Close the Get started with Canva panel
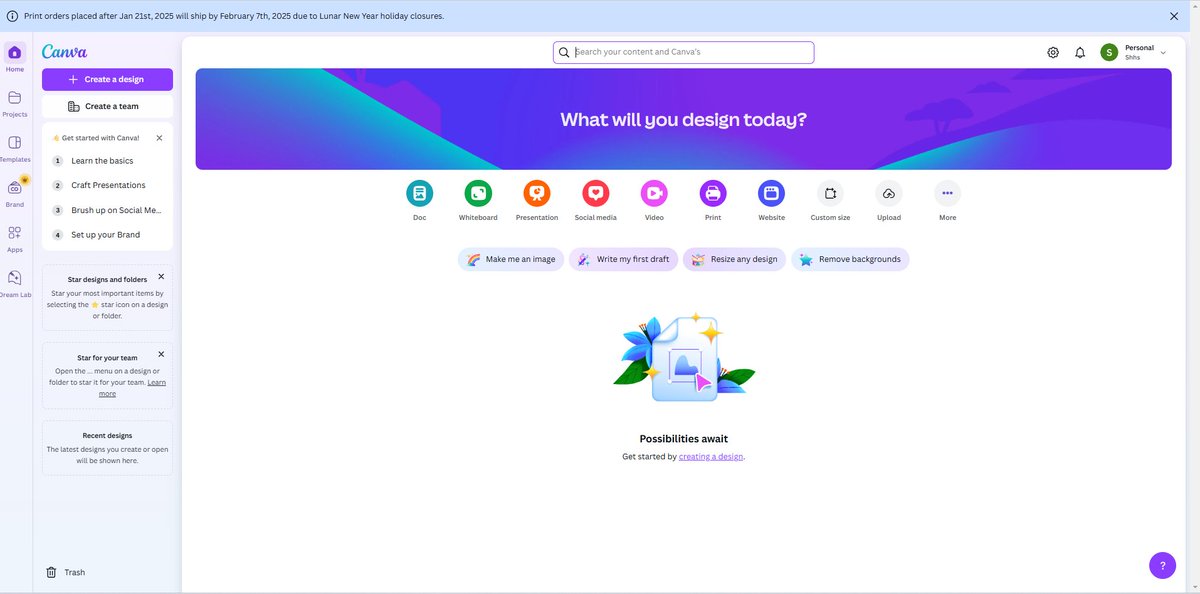This screenshot has width=1200, height=594. pos(159,138)
